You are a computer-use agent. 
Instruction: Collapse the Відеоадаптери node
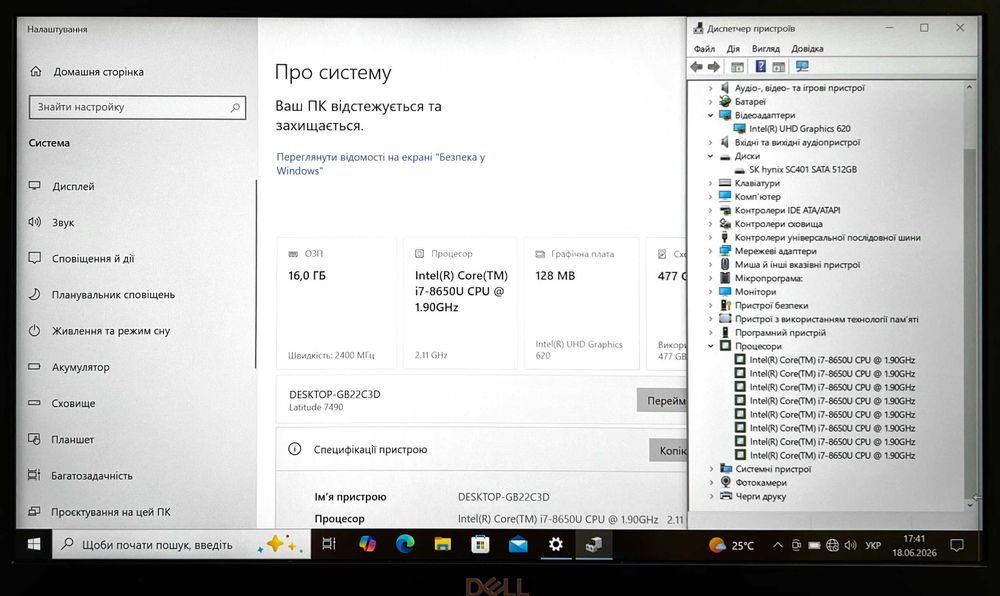[x=710, y=115]
